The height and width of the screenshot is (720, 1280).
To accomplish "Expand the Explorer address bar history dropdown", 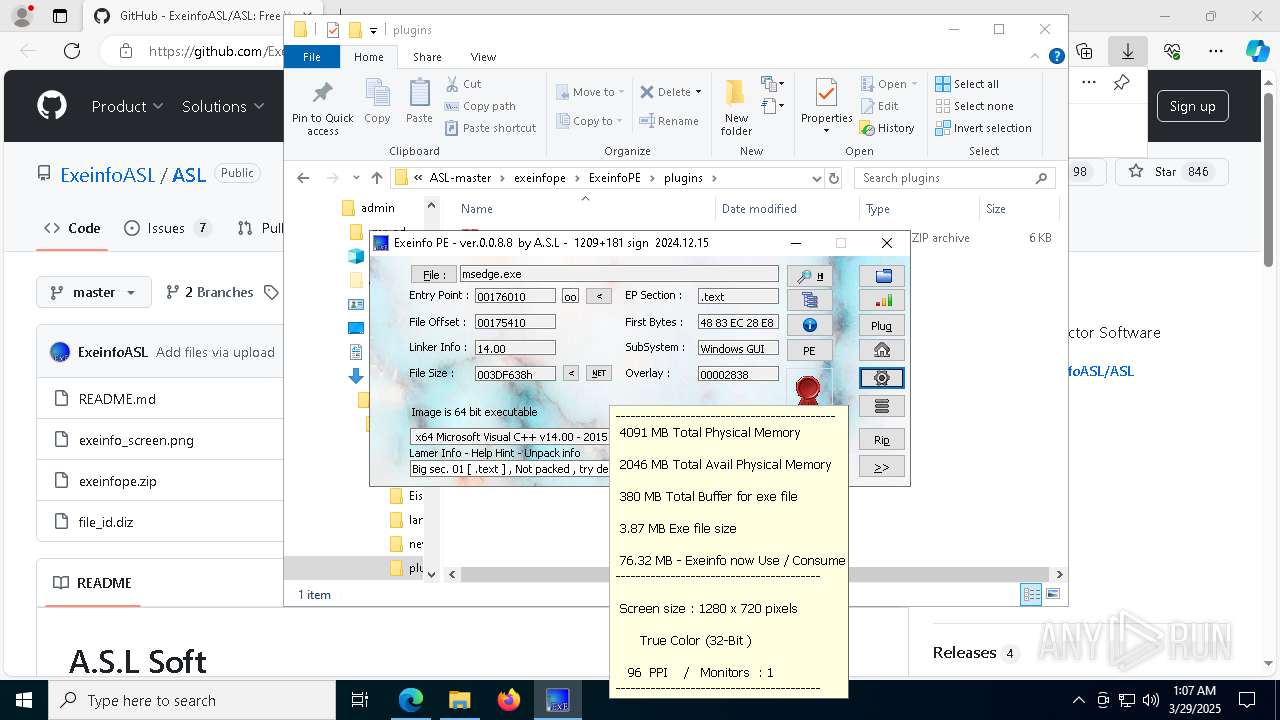I will coord(817,178).
